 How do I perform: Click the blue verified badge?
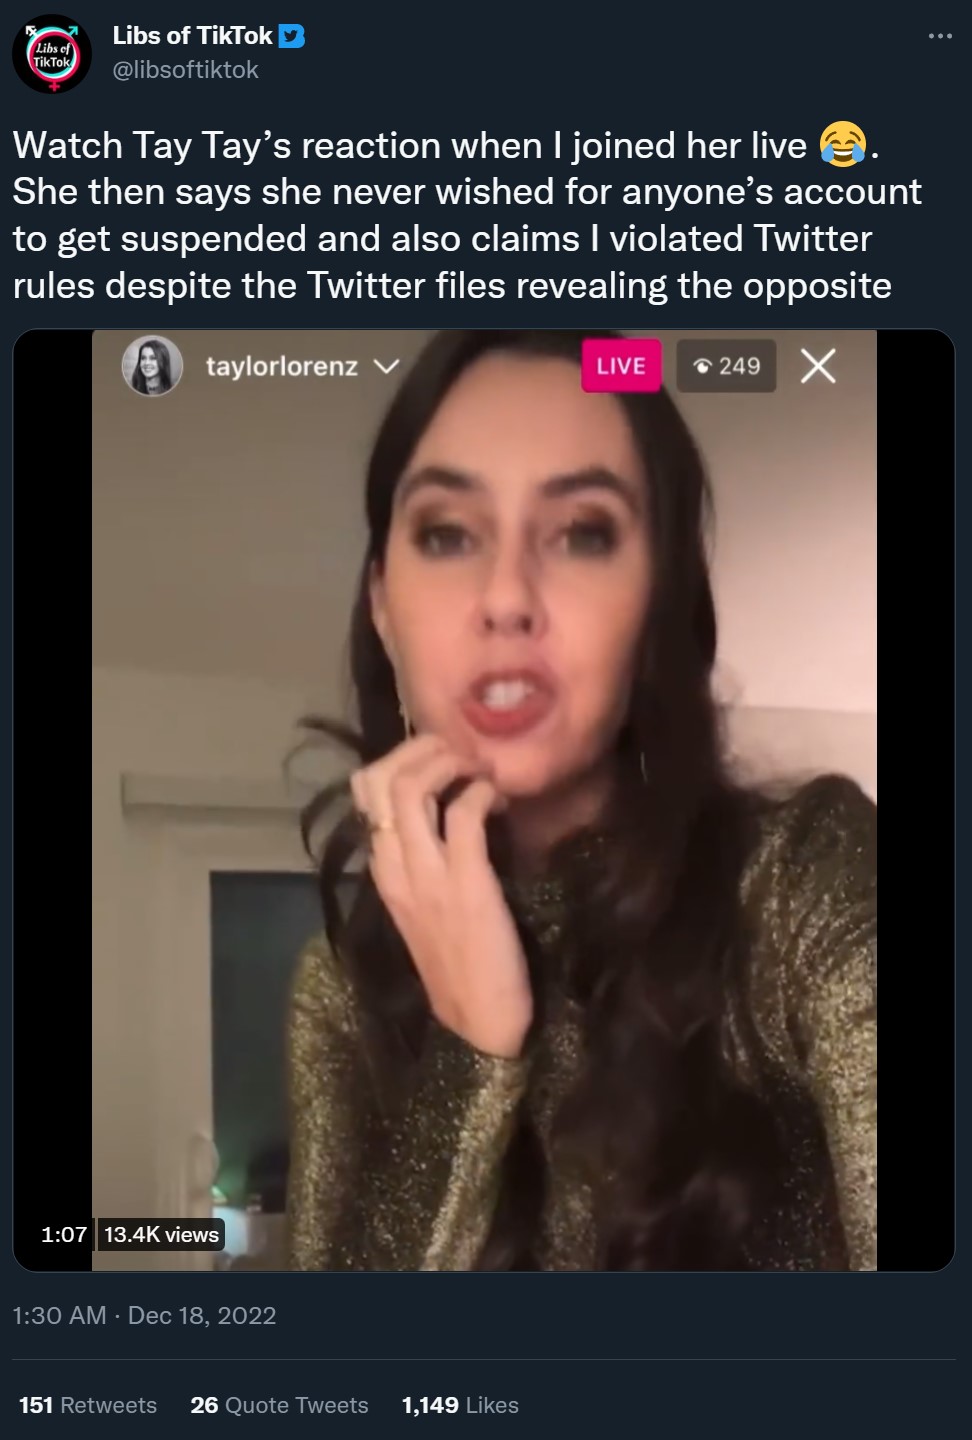point(292,36)
